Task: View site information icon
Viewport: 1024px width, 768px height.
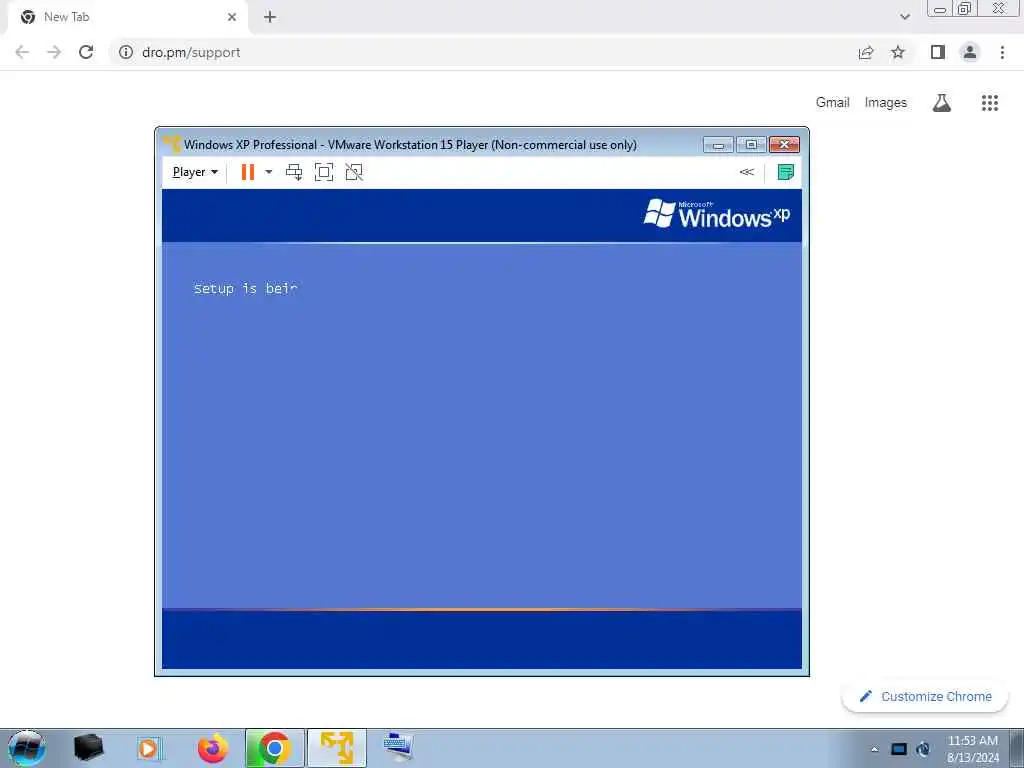Action: [x=126, y=52]
